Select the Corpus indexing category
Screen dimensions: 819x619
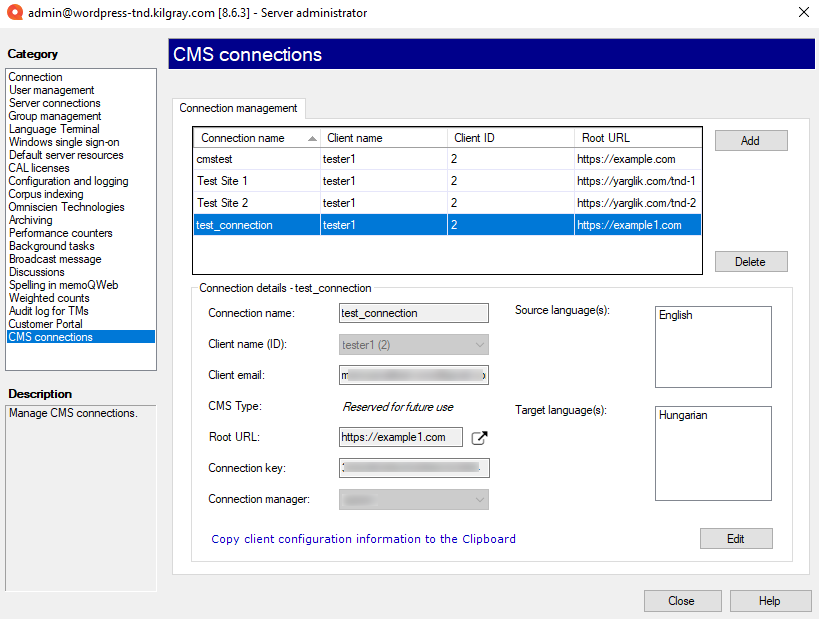44,193
